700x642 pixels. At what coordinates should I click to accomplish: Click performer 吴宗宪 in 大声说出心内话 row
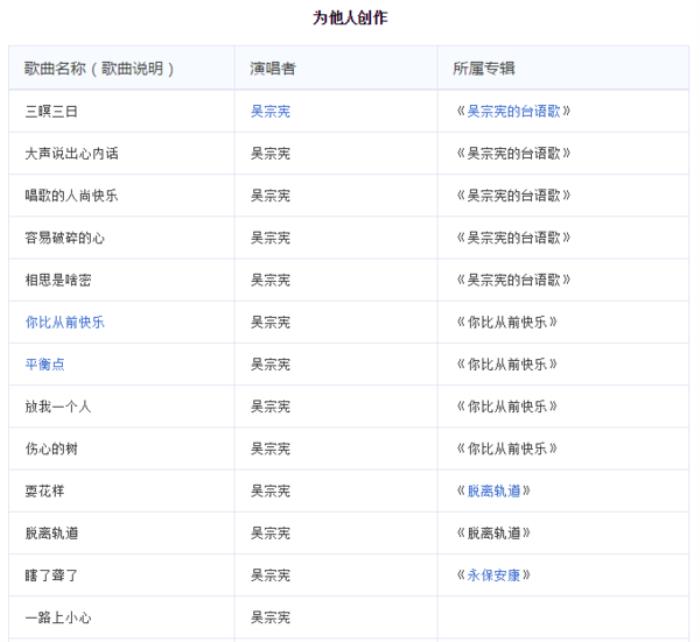(271, 154)
